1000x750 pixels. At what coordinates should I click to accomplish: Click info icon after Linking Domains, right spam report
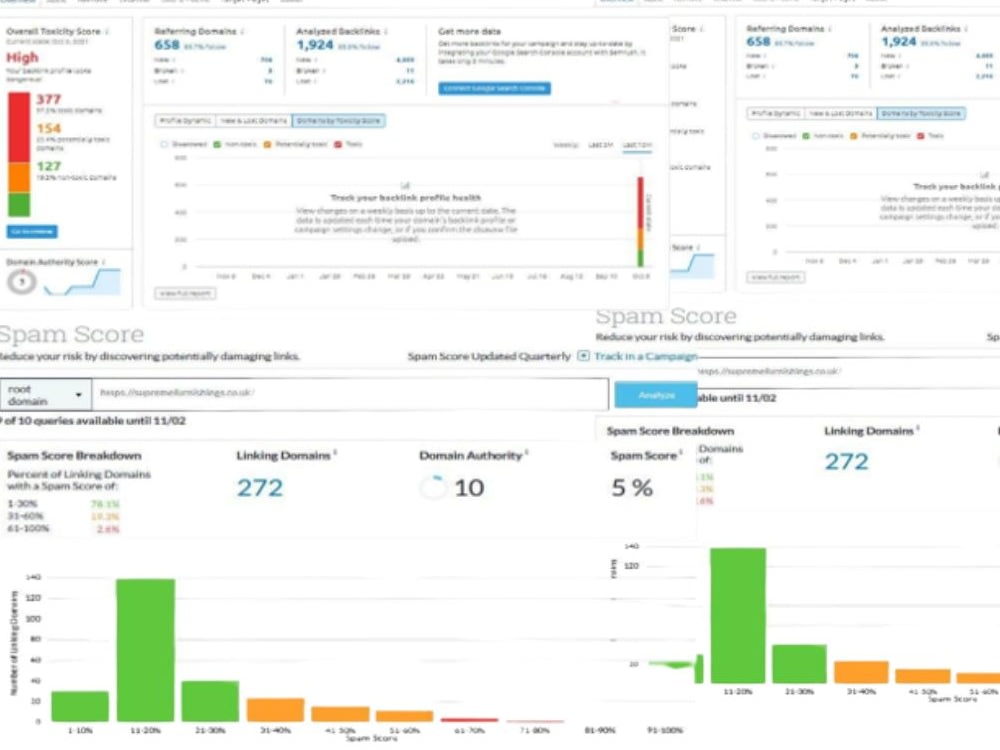918,429
